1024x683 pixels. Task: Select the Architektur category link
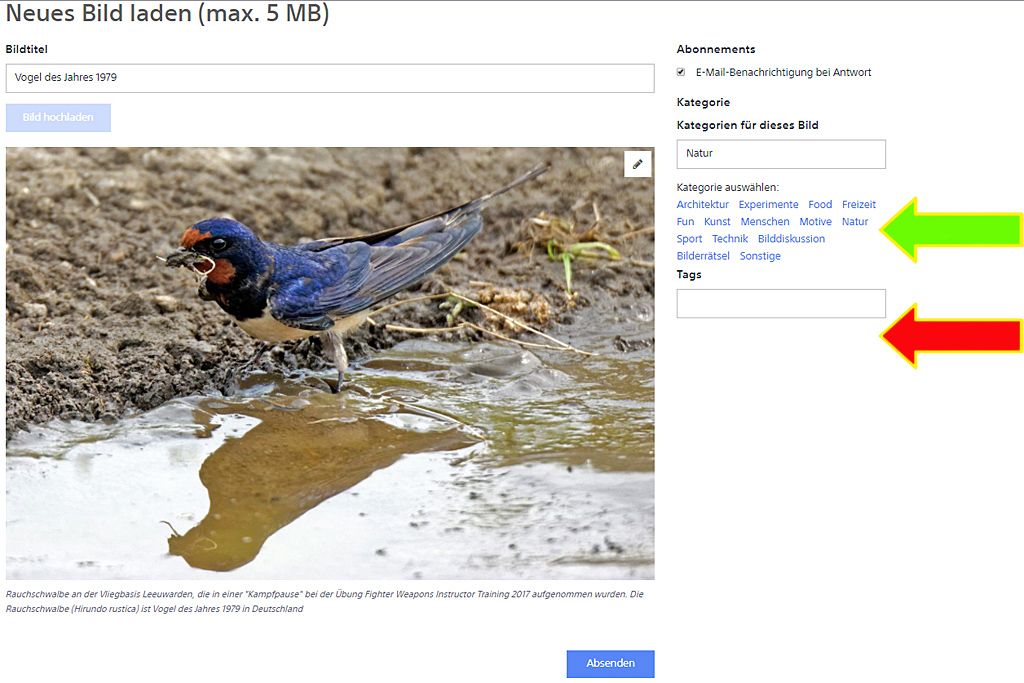(702, 205)
